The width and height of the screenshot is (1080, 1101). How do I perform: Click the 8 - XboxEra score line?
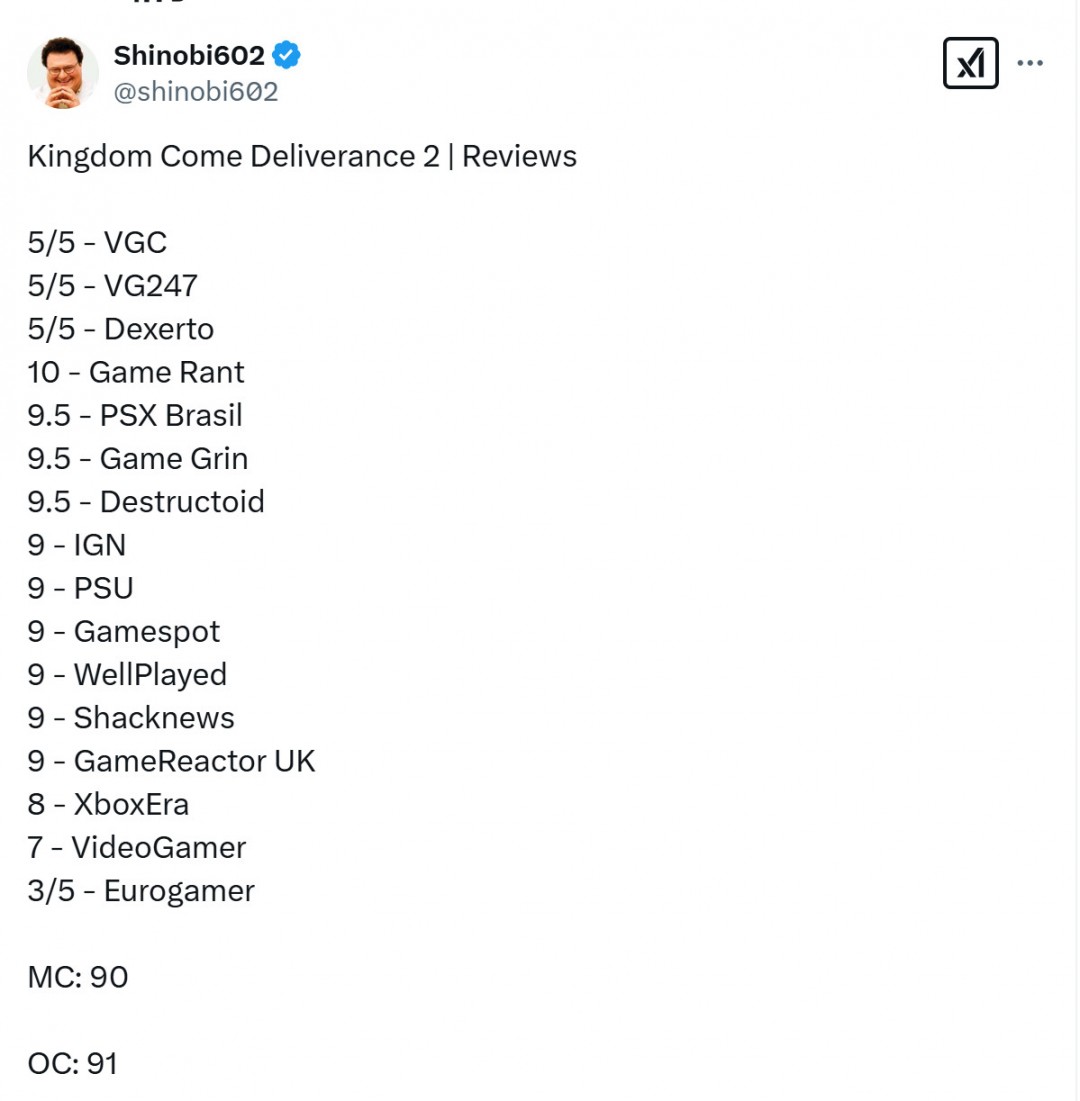click(108, 804)
